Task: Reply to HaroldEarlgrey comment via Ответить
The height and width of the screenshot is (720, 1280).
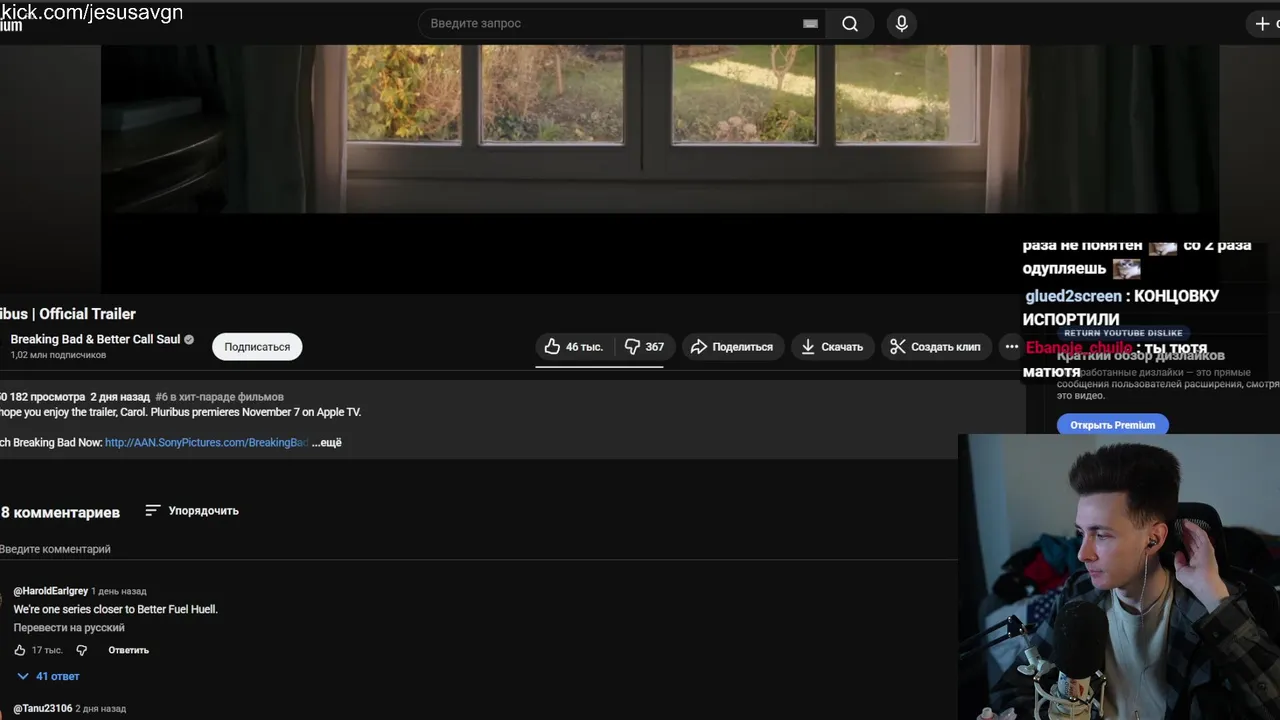Action: tap(128, 650)
